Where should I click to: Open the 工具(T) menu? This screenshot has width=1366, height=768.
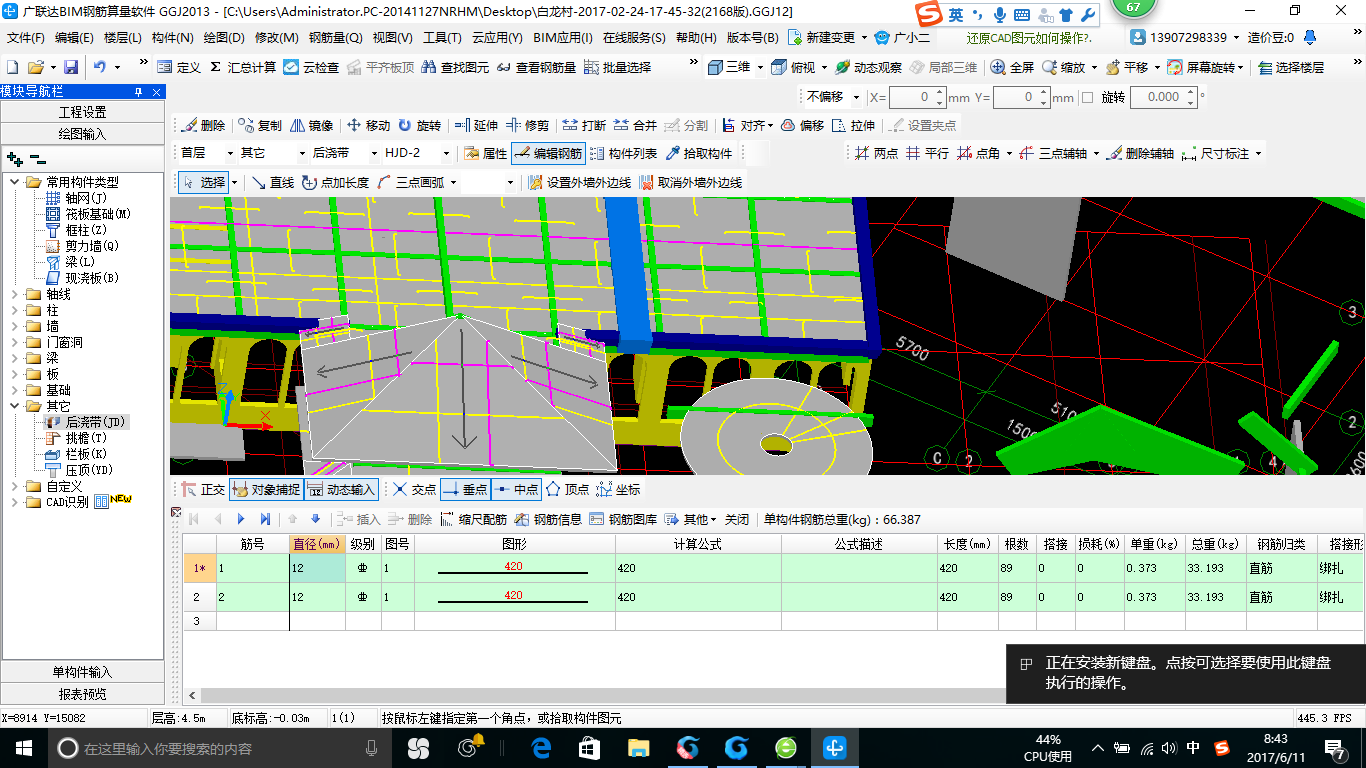tap(442, 38)
